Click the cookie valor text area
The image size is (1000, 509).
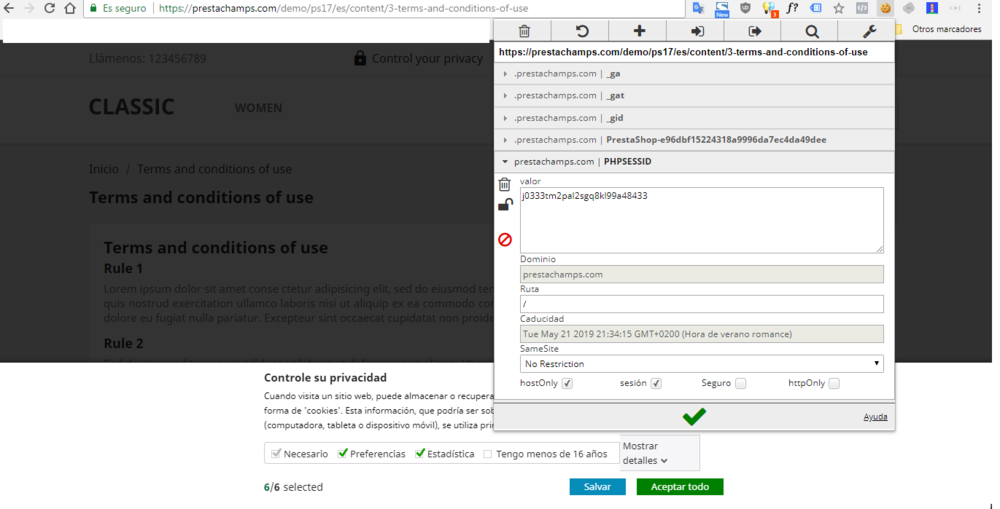(x=702, y=220)
